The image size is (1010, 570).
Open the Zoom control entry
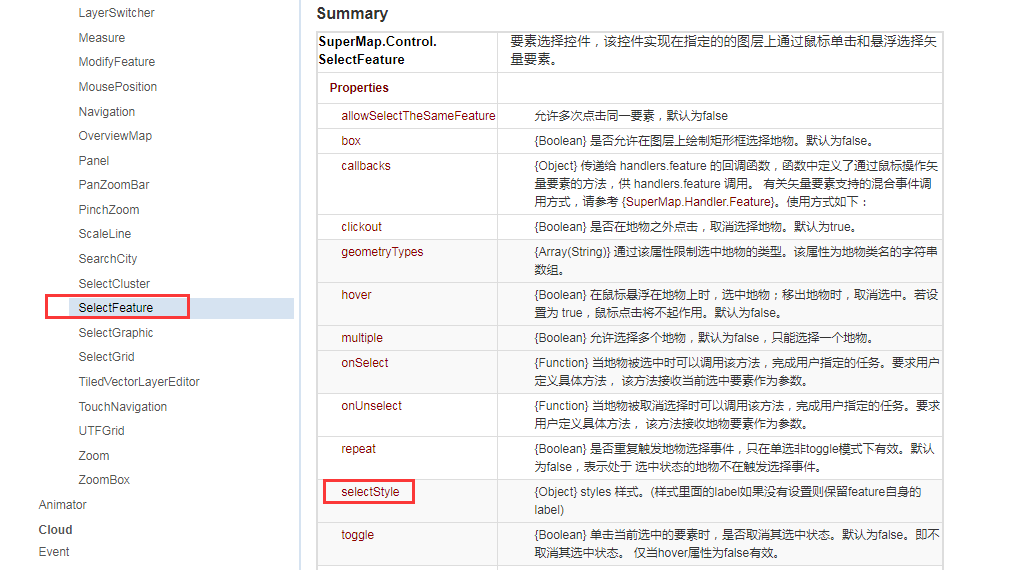[94, 456]
